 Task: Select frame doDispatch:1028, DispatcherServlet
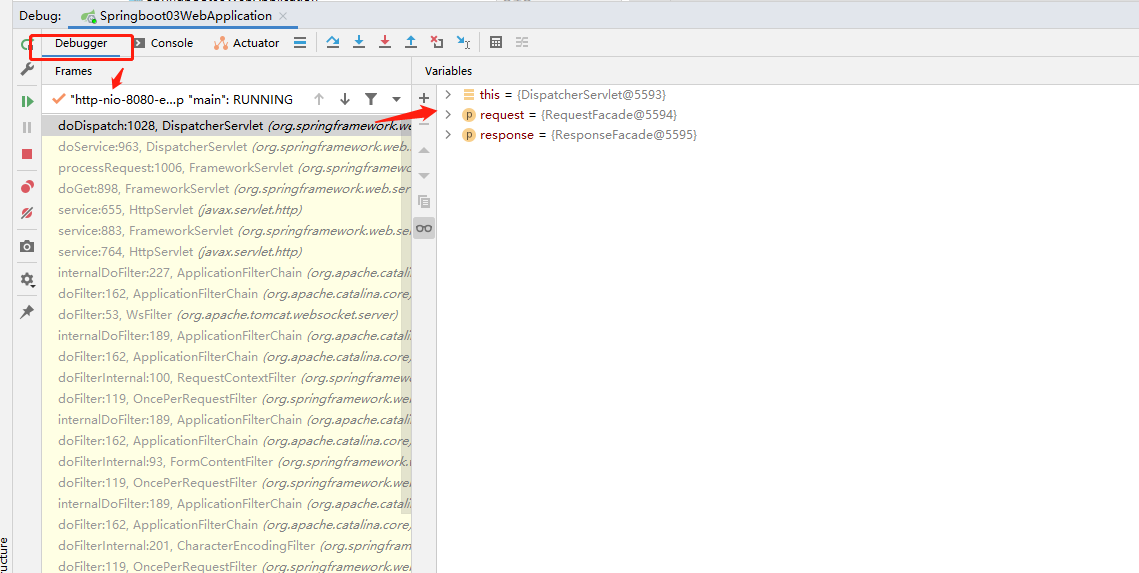[x=227, y=126]
